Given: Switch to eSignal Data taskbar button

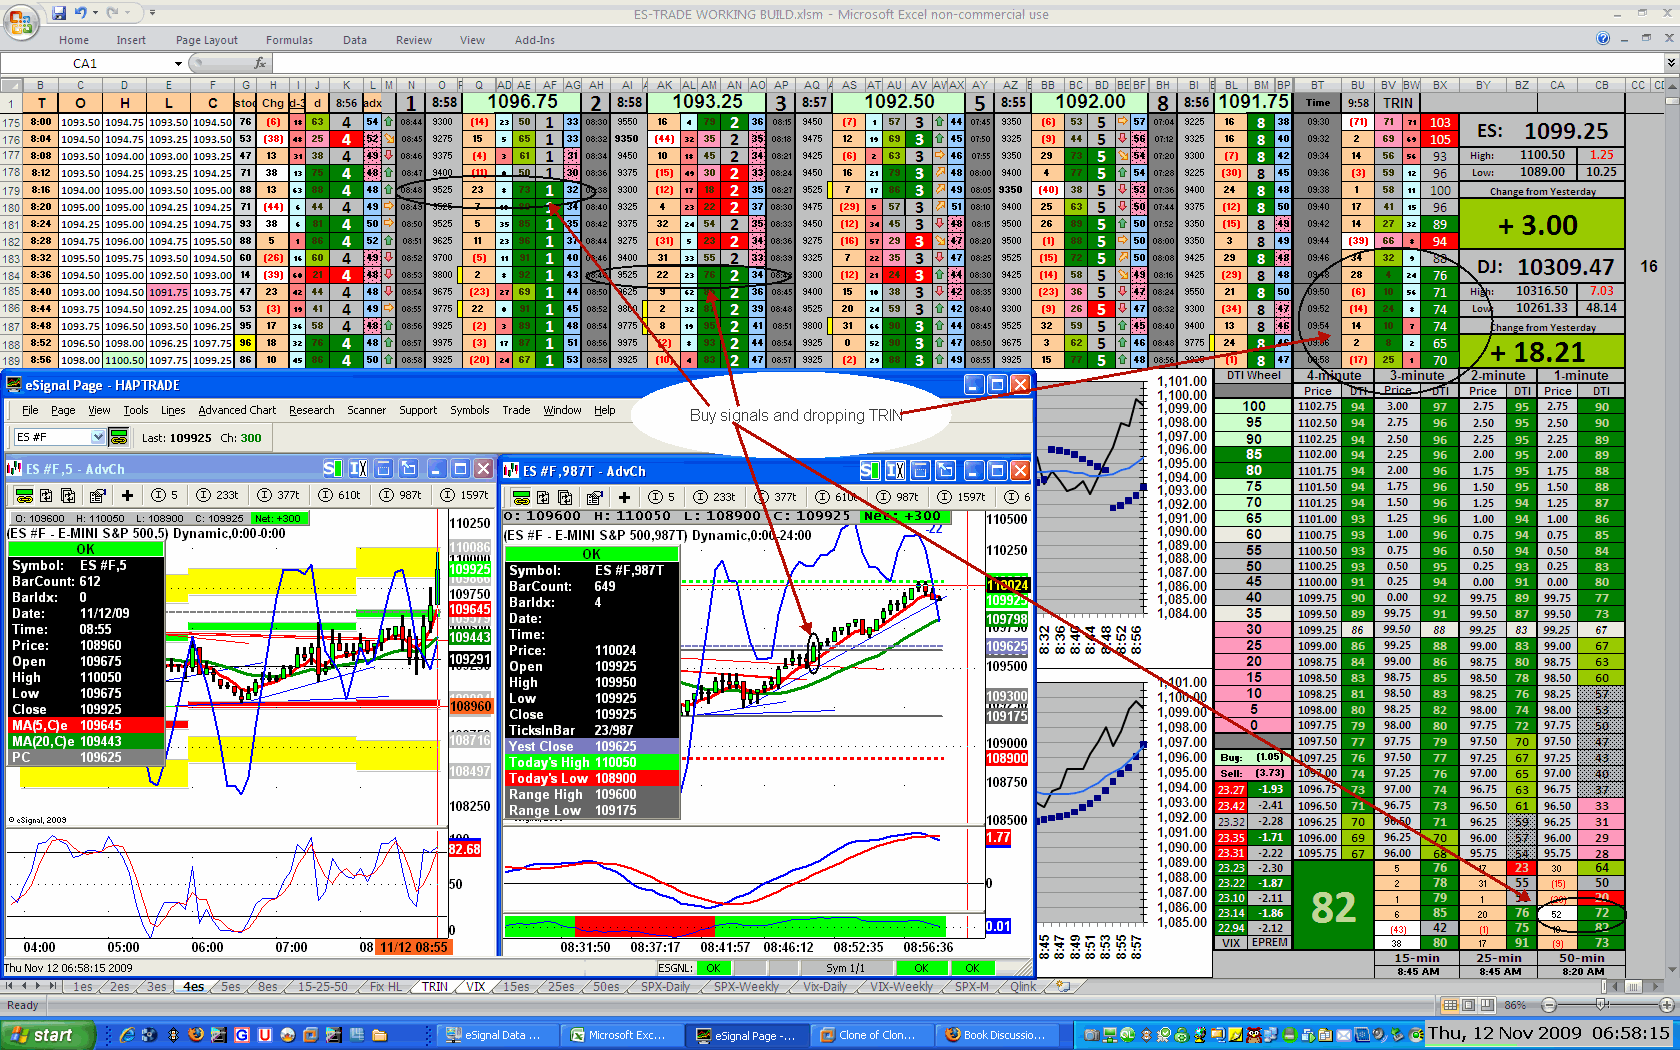Looking at the screenshot, I should click(x=497, y=1035).
